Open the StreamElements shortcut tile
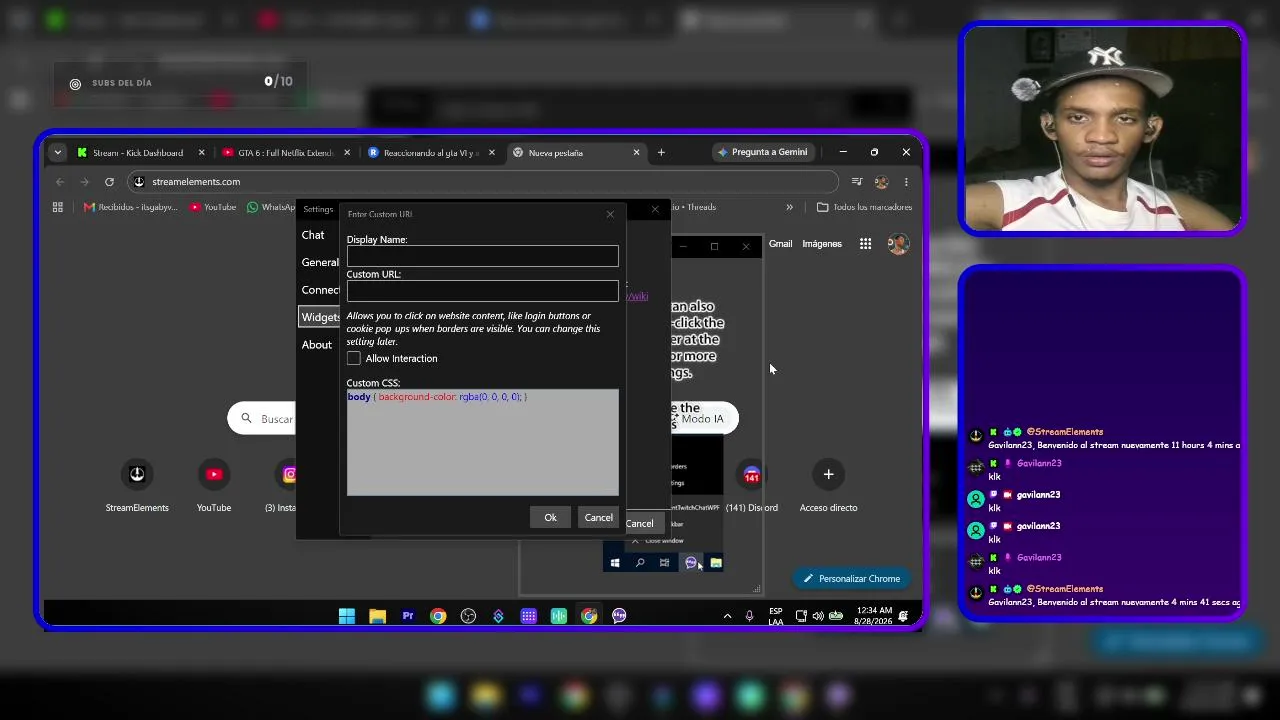The image size is (1280, 720). point(137,485)
